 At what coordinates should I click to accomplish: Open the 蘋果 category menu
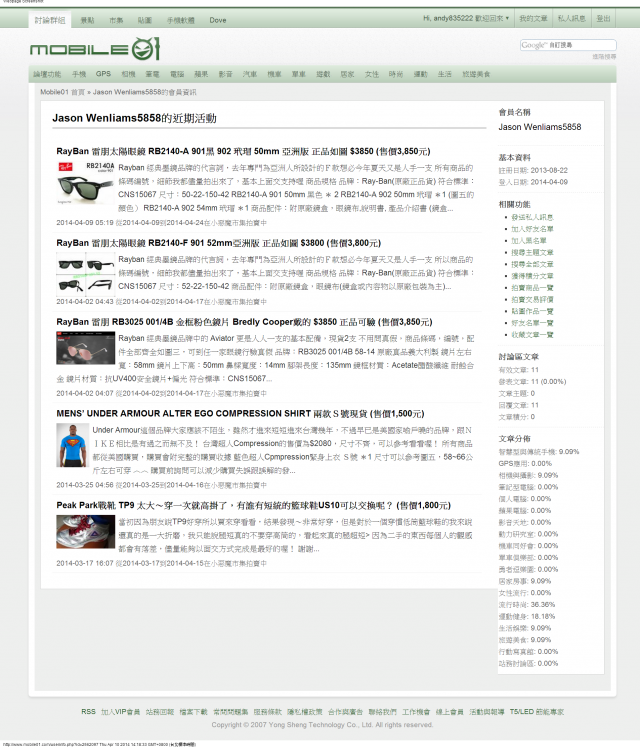point(201,74)
